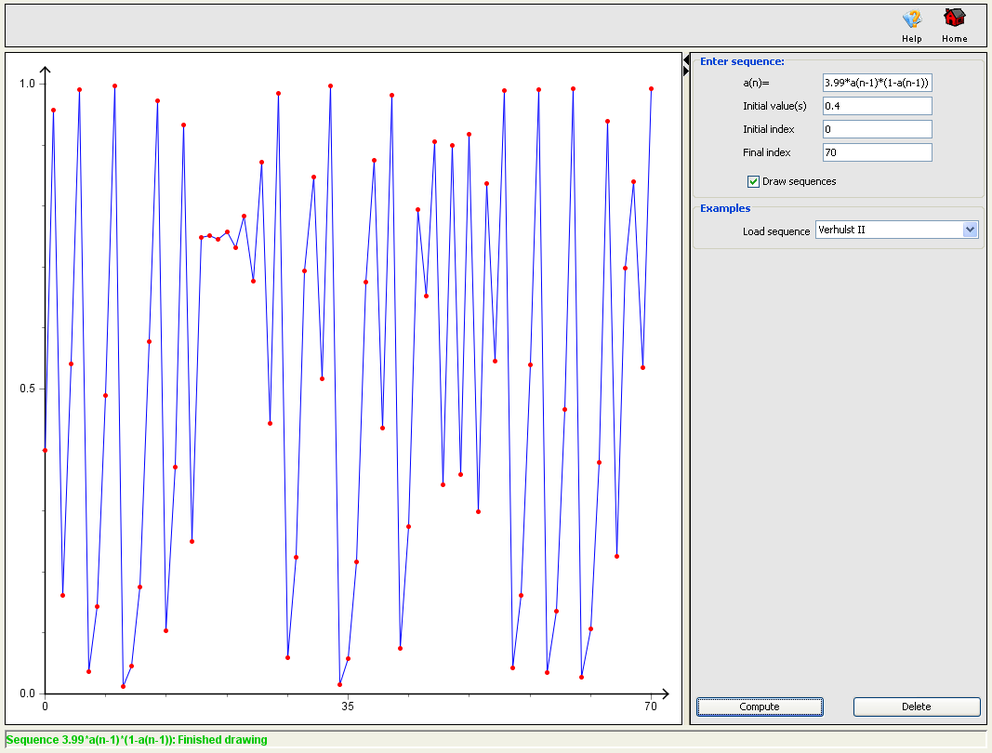Image resolution: width=992 pixels, height=753 pixels.
Task: Click into the Initial index field
Action: (877, 129)
